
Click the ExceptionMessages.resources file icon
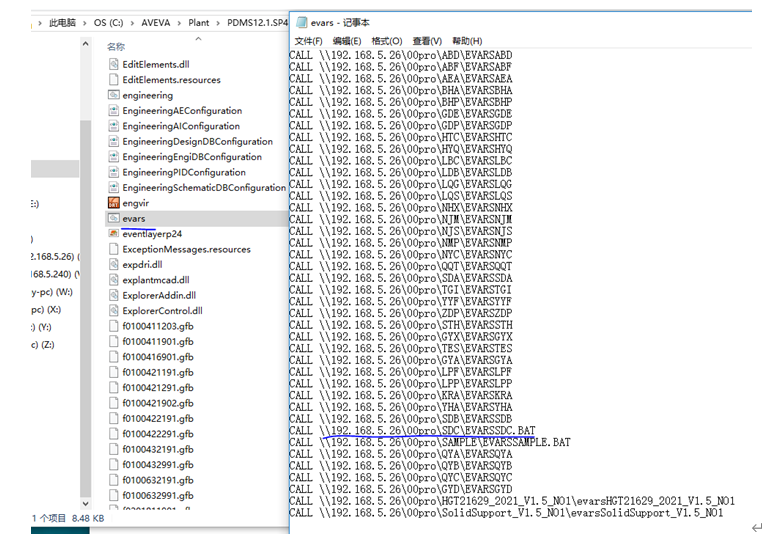click(x=114, y=249)
